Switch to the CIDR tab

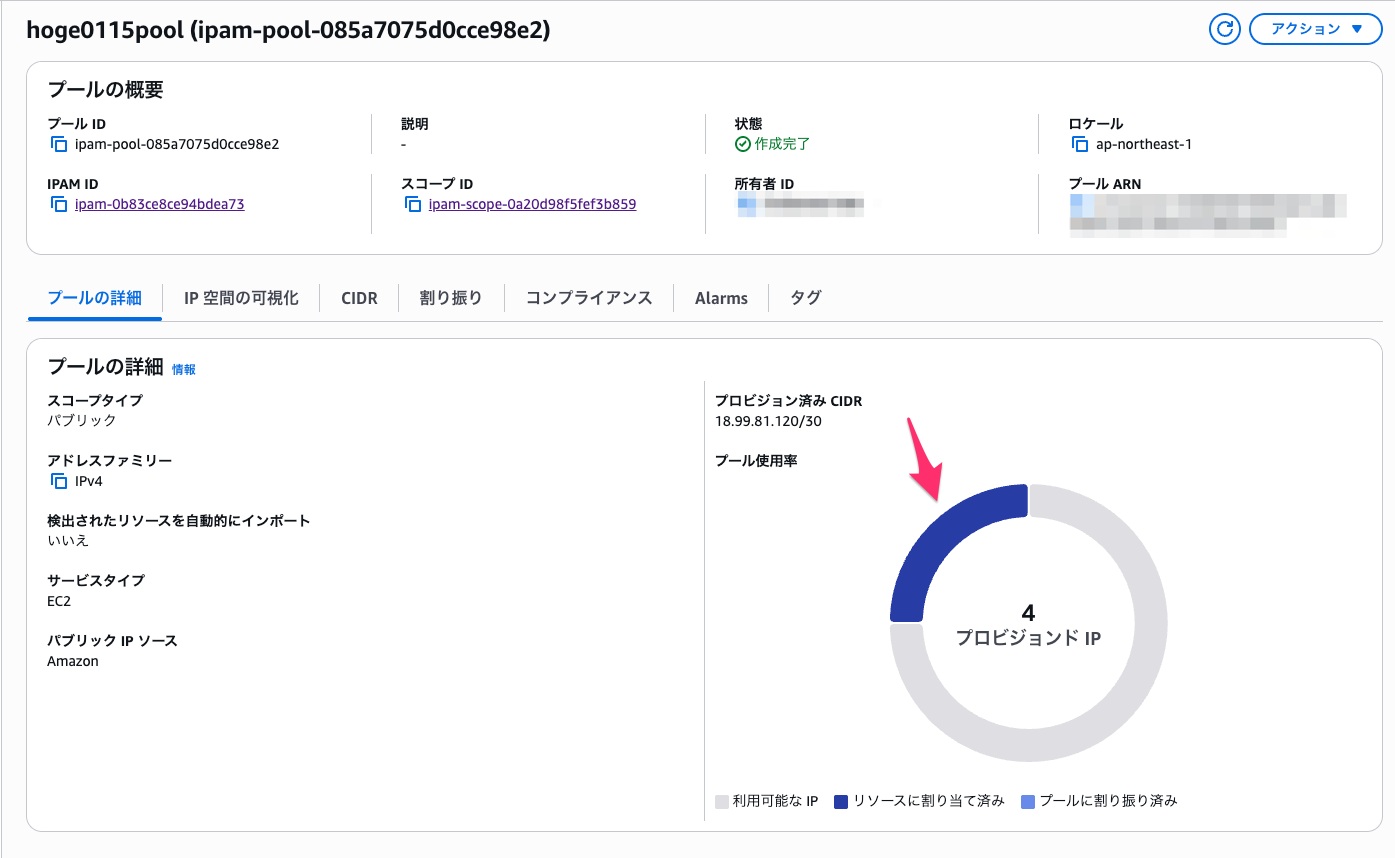click(x=359, y=298)
